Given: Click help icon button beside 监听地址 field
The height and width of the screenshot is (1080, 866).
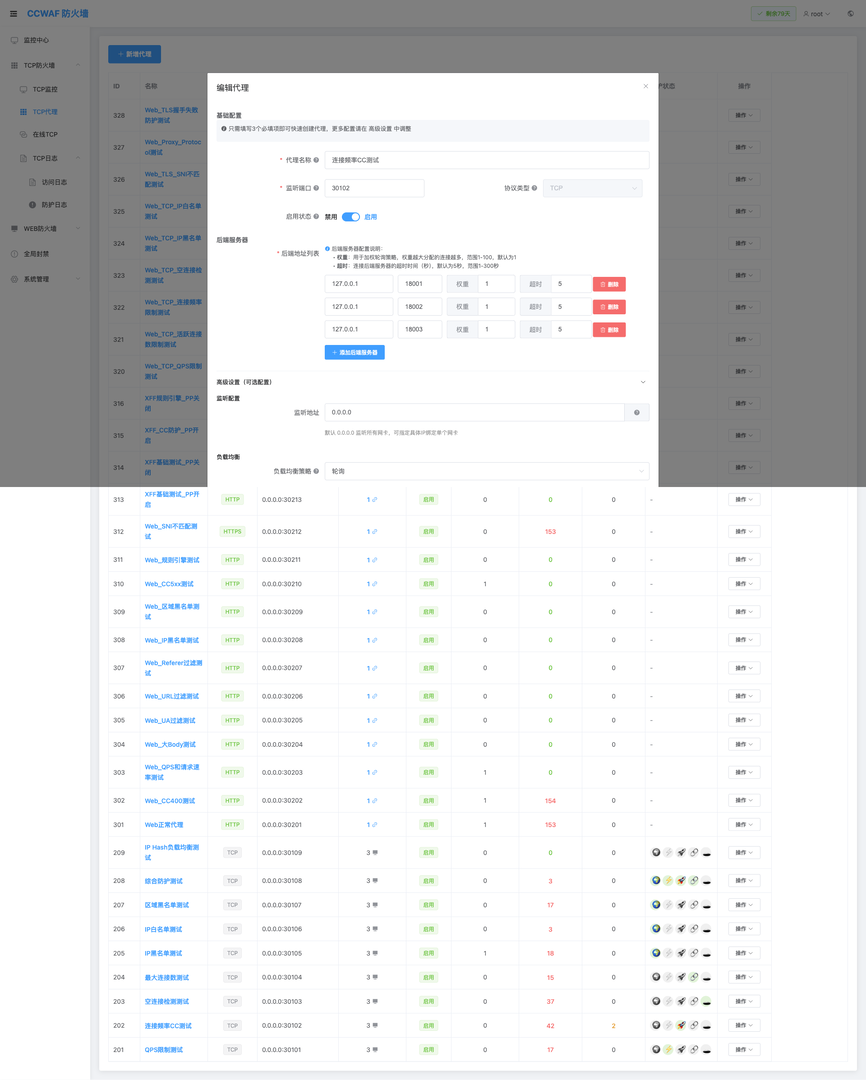Looking at the screenshot, I should [x=637, y=413].
